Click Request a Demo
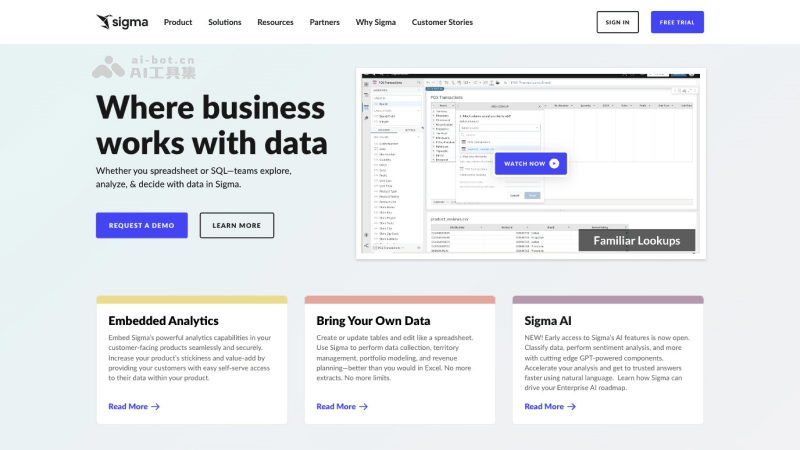This screenshot has width=800, height=450. [x=141, y=225]
